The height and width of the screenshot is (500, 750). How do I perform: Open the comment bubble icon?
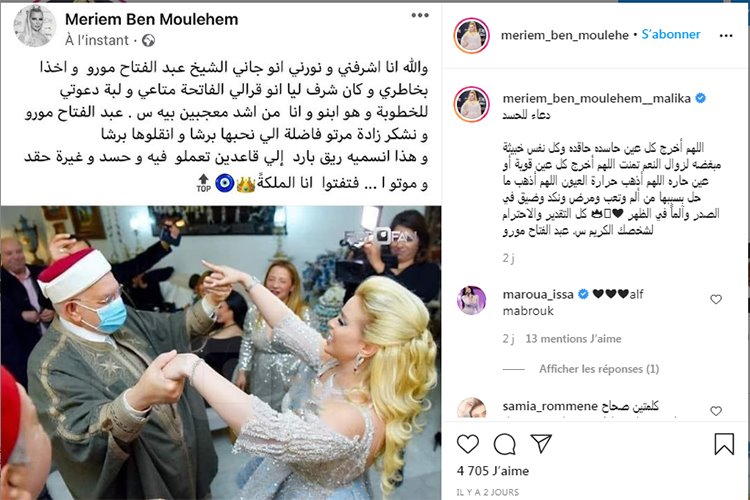tap(505, 444)
